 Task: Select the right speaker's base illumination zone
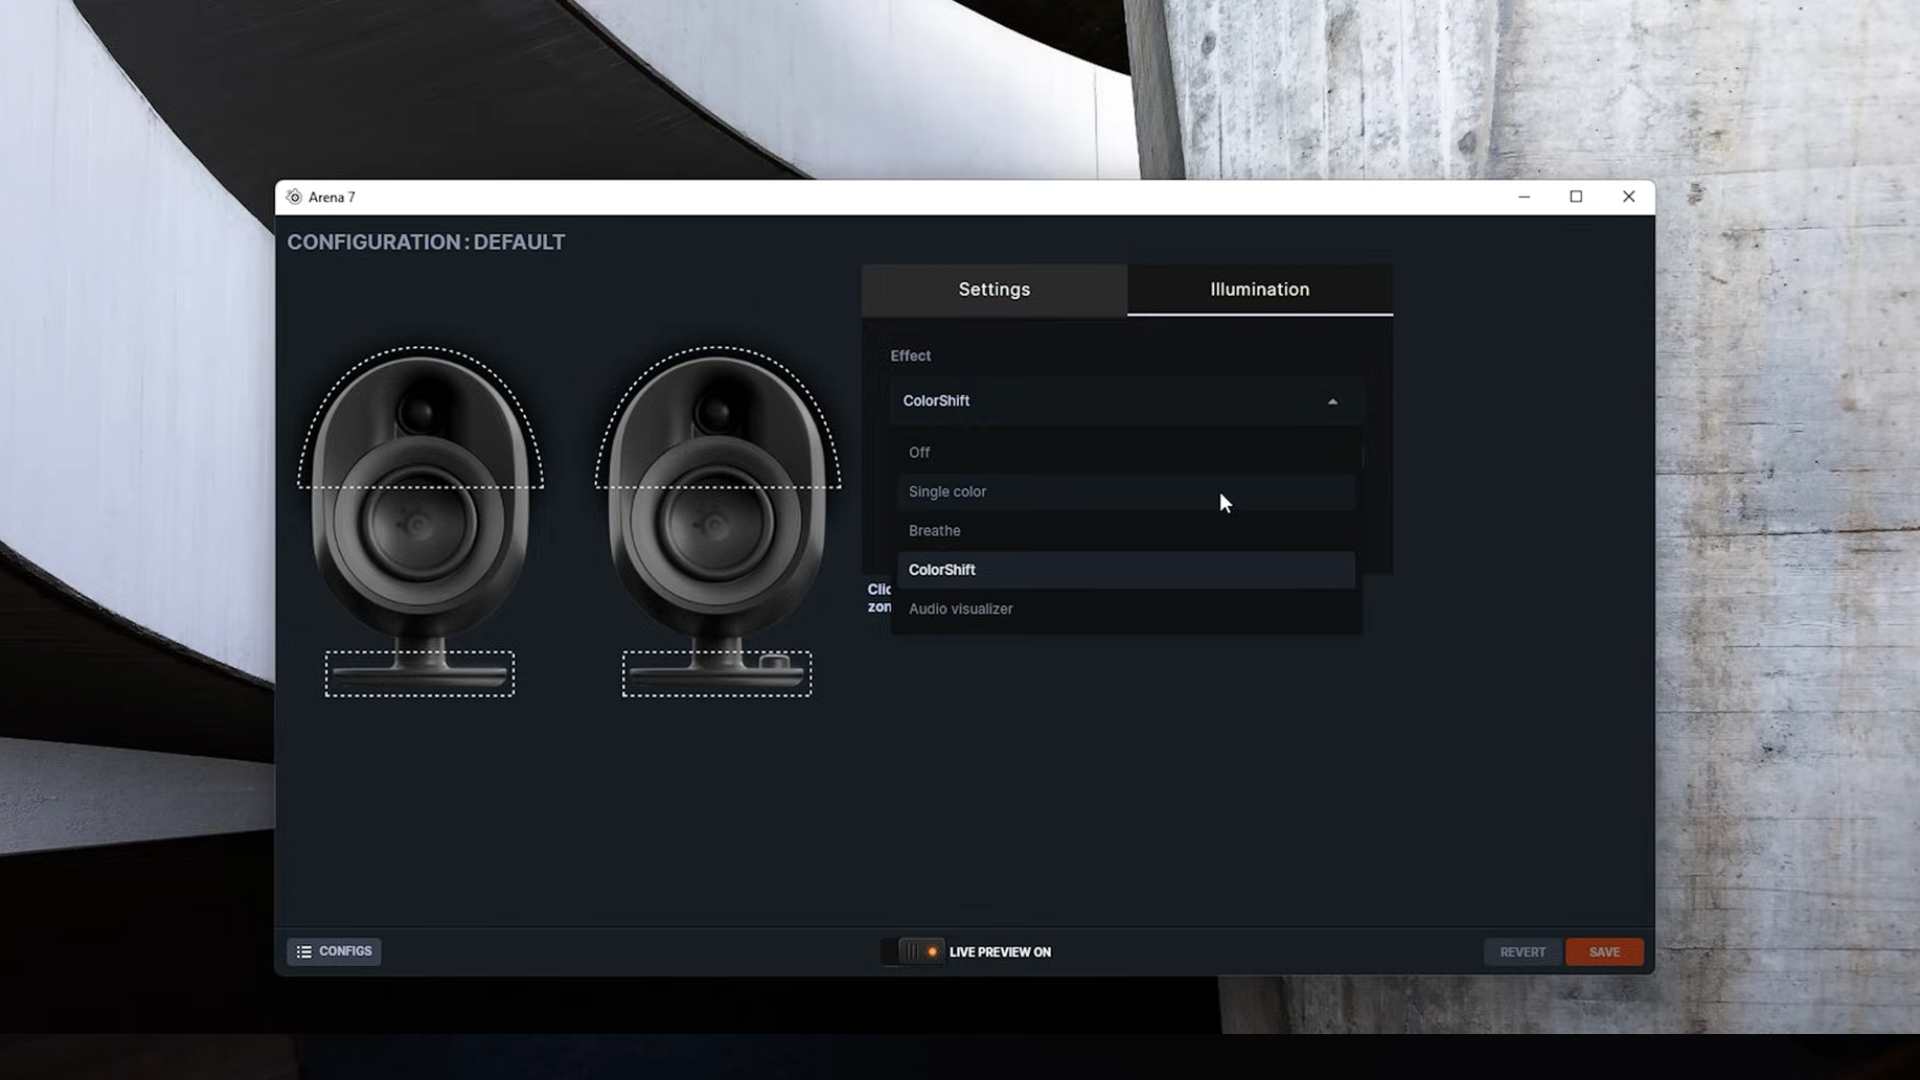pos(717,675)
